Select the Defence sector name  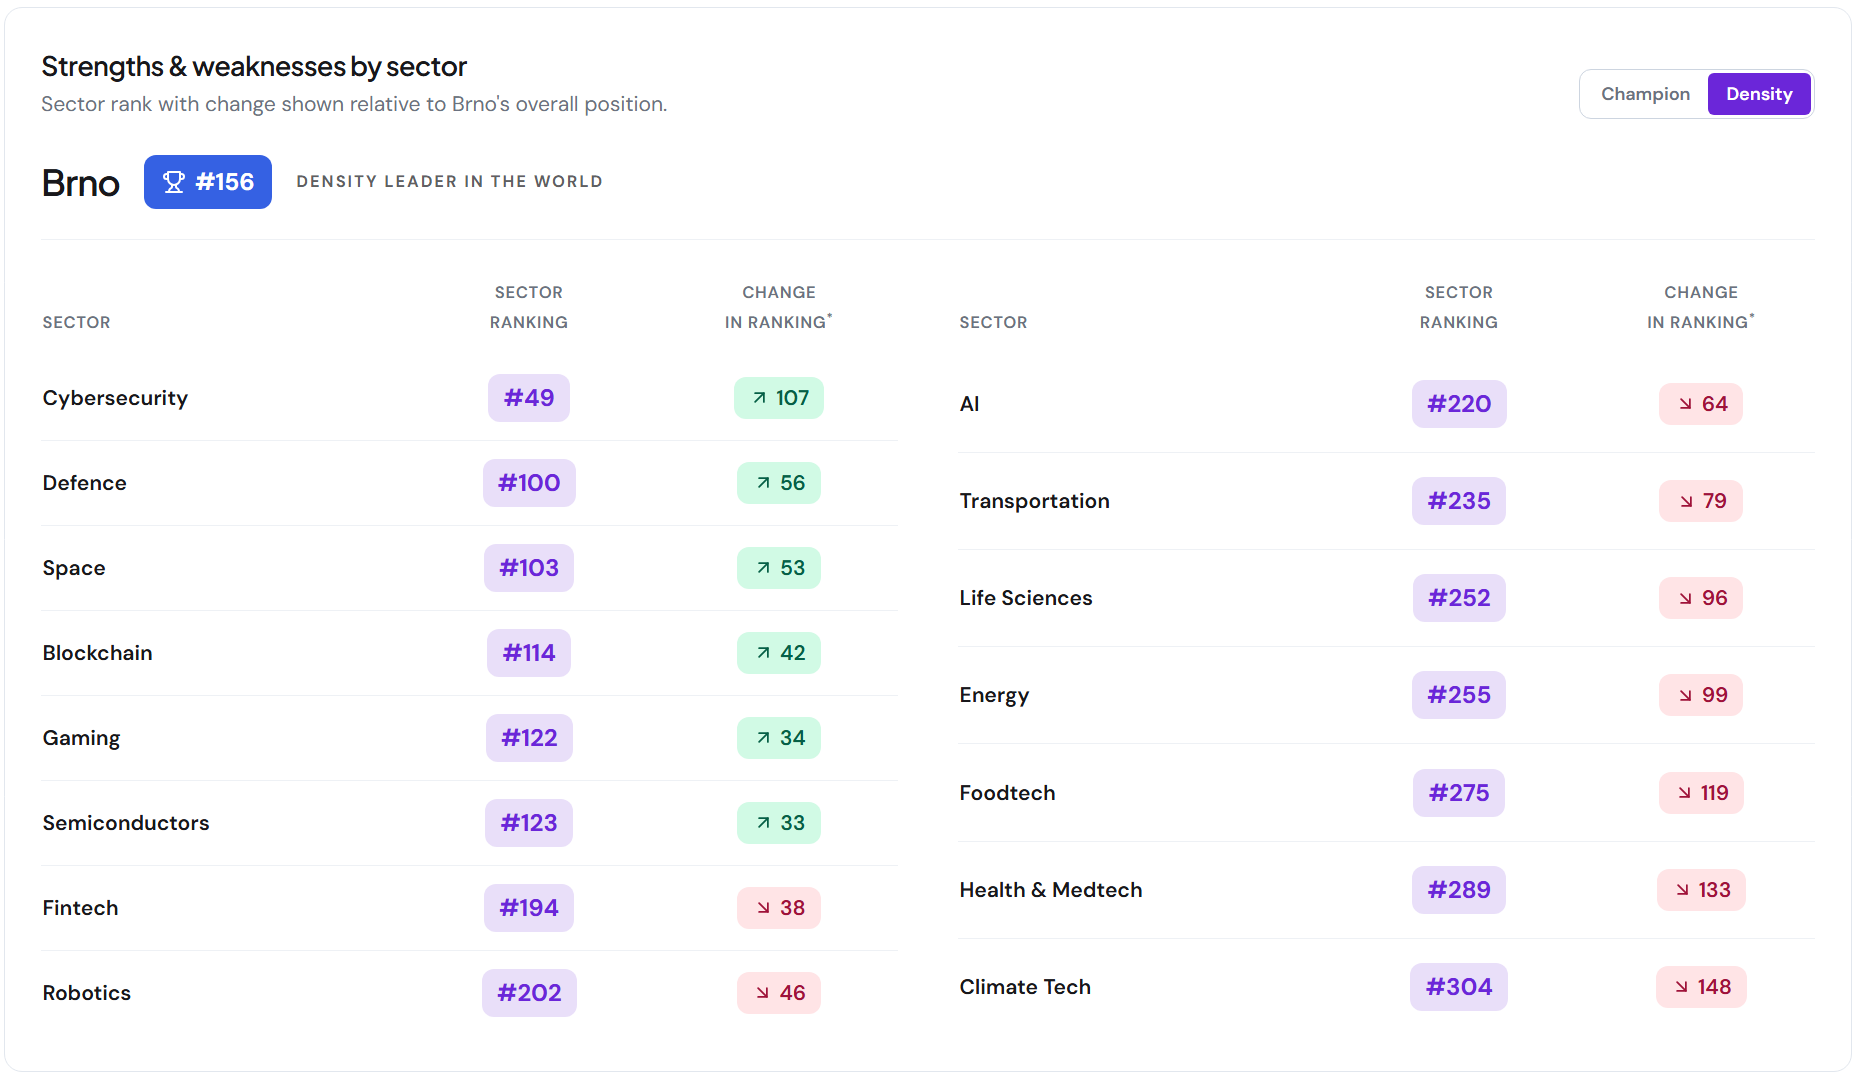85,483
